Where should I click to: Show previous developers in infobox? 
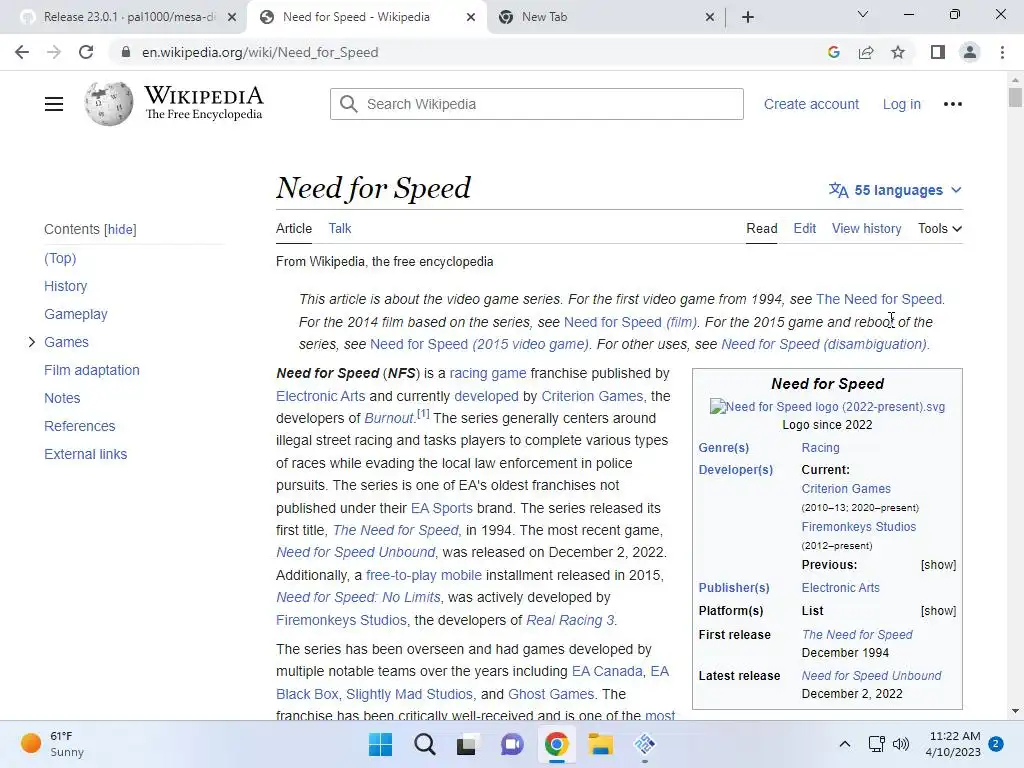[938, 565]
